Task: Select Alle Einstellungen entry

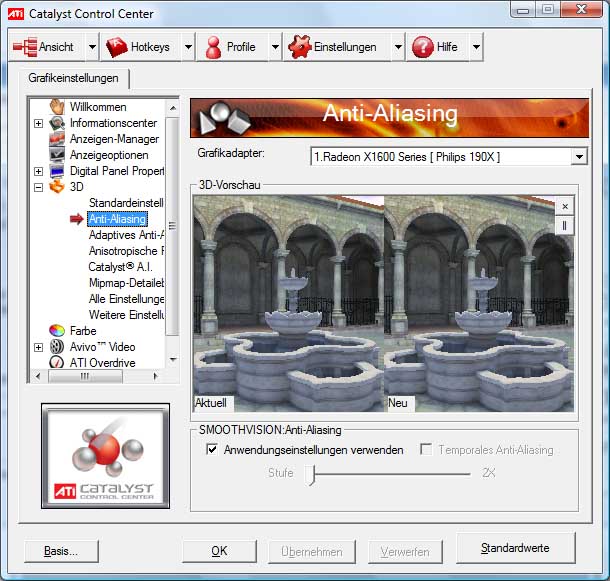Action: (x=126, y=299)
